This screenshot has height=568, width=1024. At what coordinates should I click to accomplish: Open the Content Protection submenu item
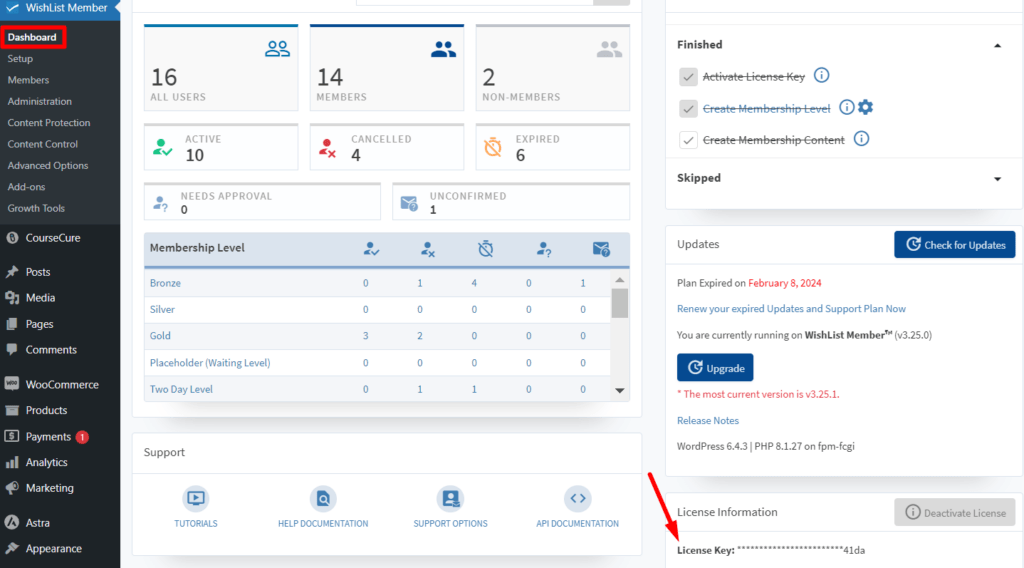click(49, 123)
